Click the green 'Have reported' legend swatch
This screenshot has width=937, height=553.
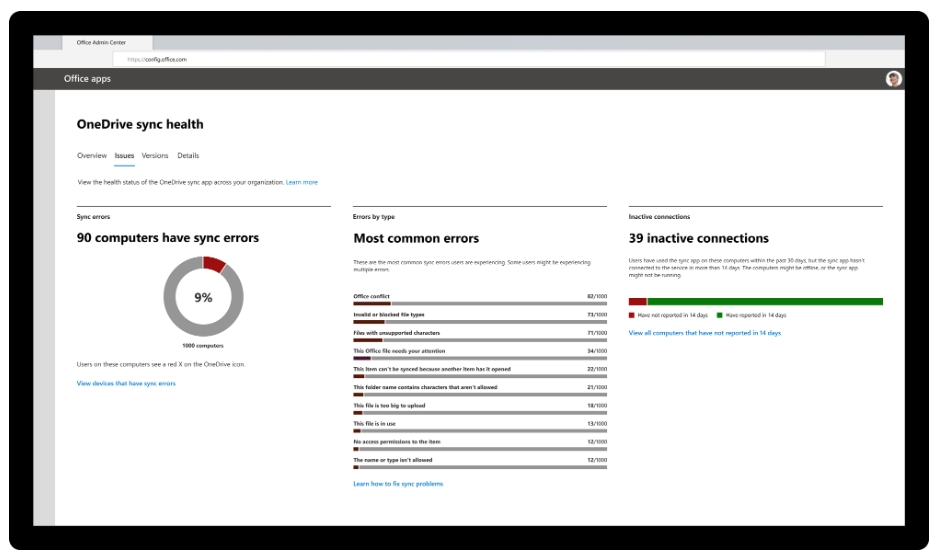(x=719, y=315)
